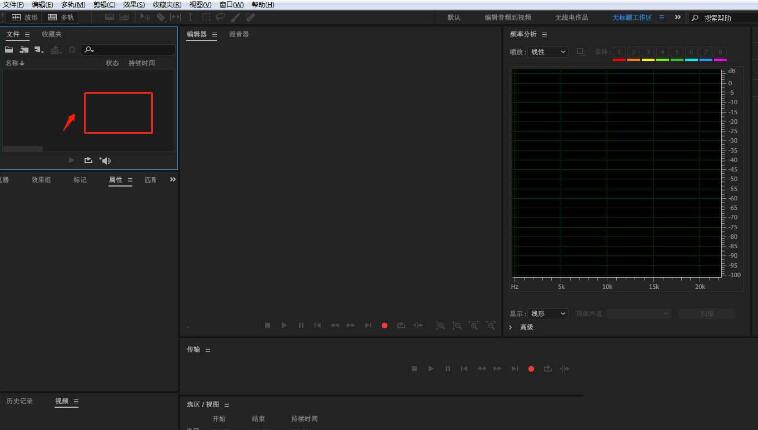Open the 视频 panel menu icon
Image resolution: width=758 pixels, height=430 pixels.
[x=76, y=401]
